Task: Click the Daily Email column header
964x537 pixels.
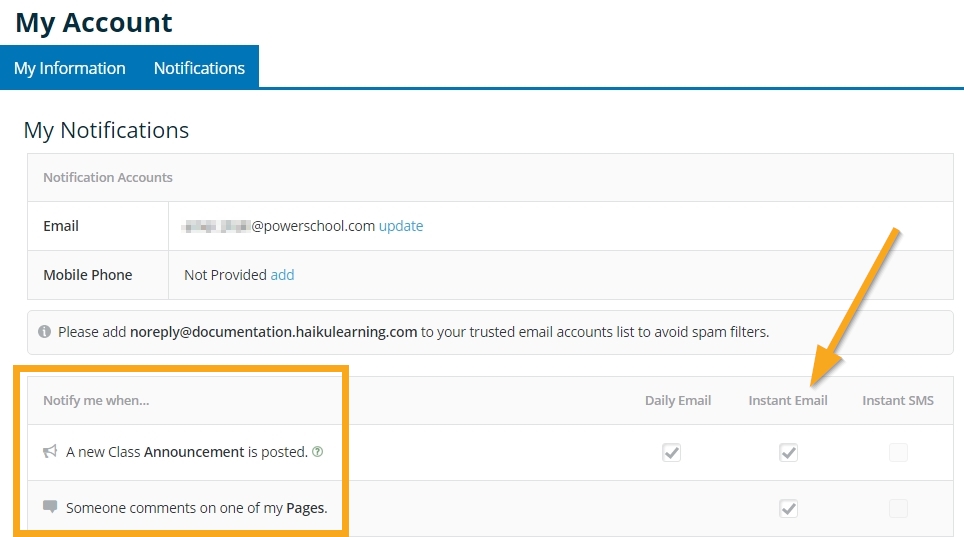Action: (678, 400)
